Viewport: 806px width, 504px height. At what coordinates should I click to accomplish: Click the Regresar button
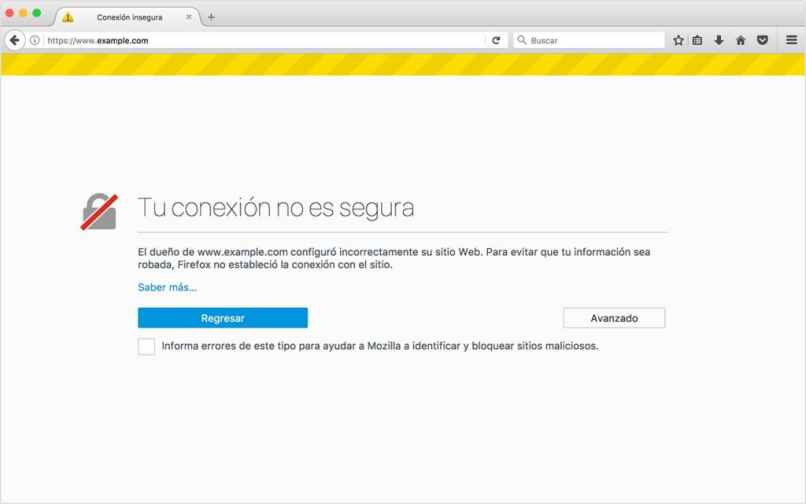pyautogui.click(x=223, y=318)
